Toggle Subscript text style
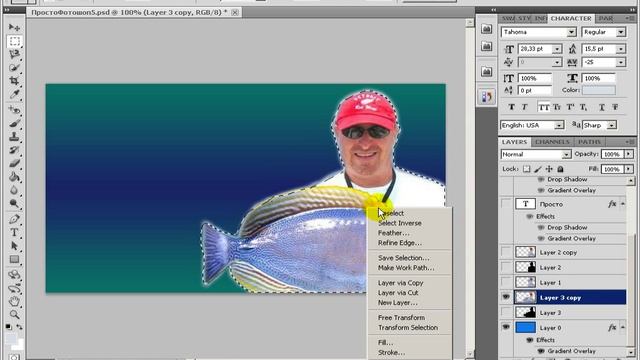Image resolution: width=640 pixels, height=360 pixels. coord(584,107)
